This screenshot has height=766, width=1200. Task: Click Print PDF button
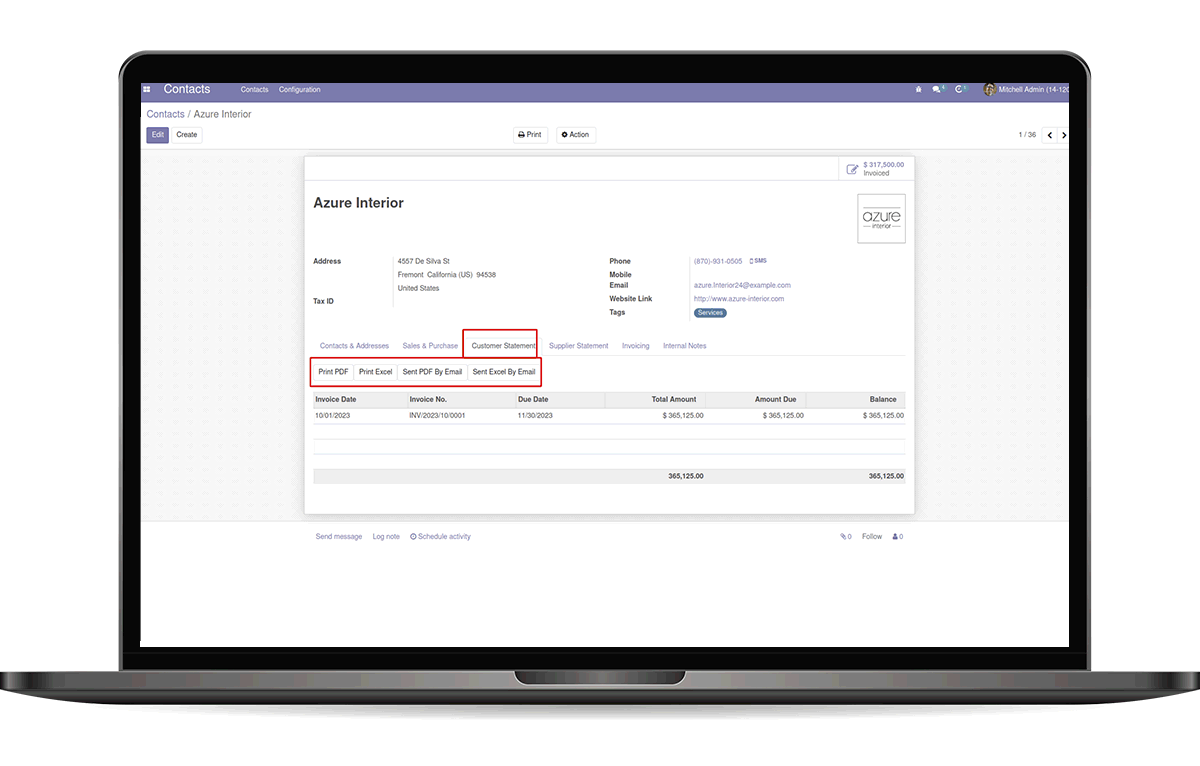click(334, 372)
